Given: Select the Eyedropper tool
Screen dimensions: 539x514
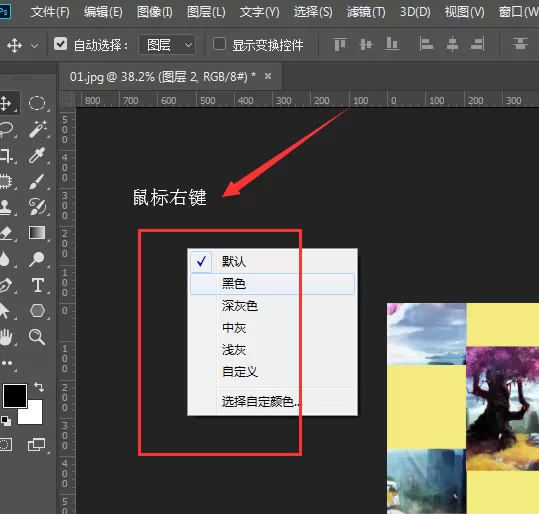Looking at the screenshot, I should click(x=37, y=155).
